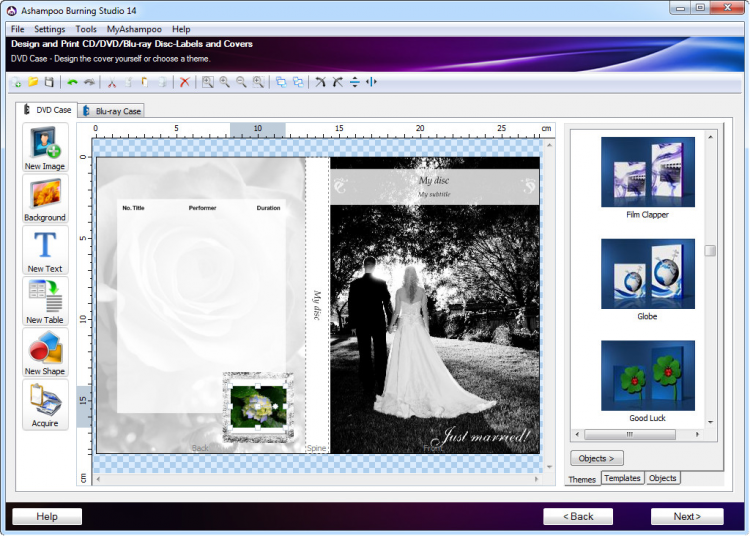Expand the Objects > panel button
Viewport: 750px width, 536px height.
click(x=597, y=458)
